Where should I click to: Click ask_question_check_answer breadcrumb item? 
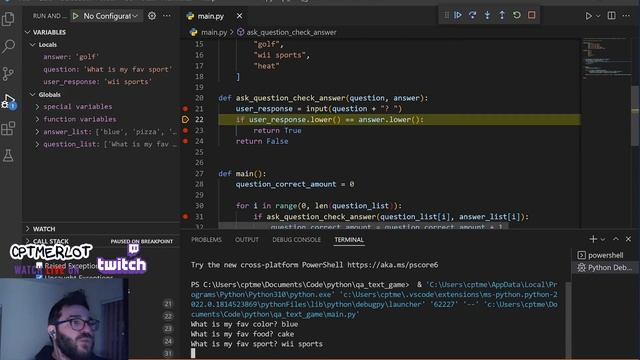click(x=291, y=32)
